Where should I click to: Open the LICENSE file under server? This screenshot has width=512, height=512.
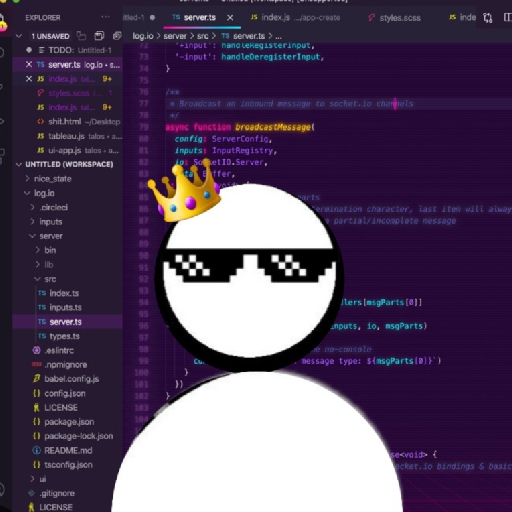(x=61, y=408)
